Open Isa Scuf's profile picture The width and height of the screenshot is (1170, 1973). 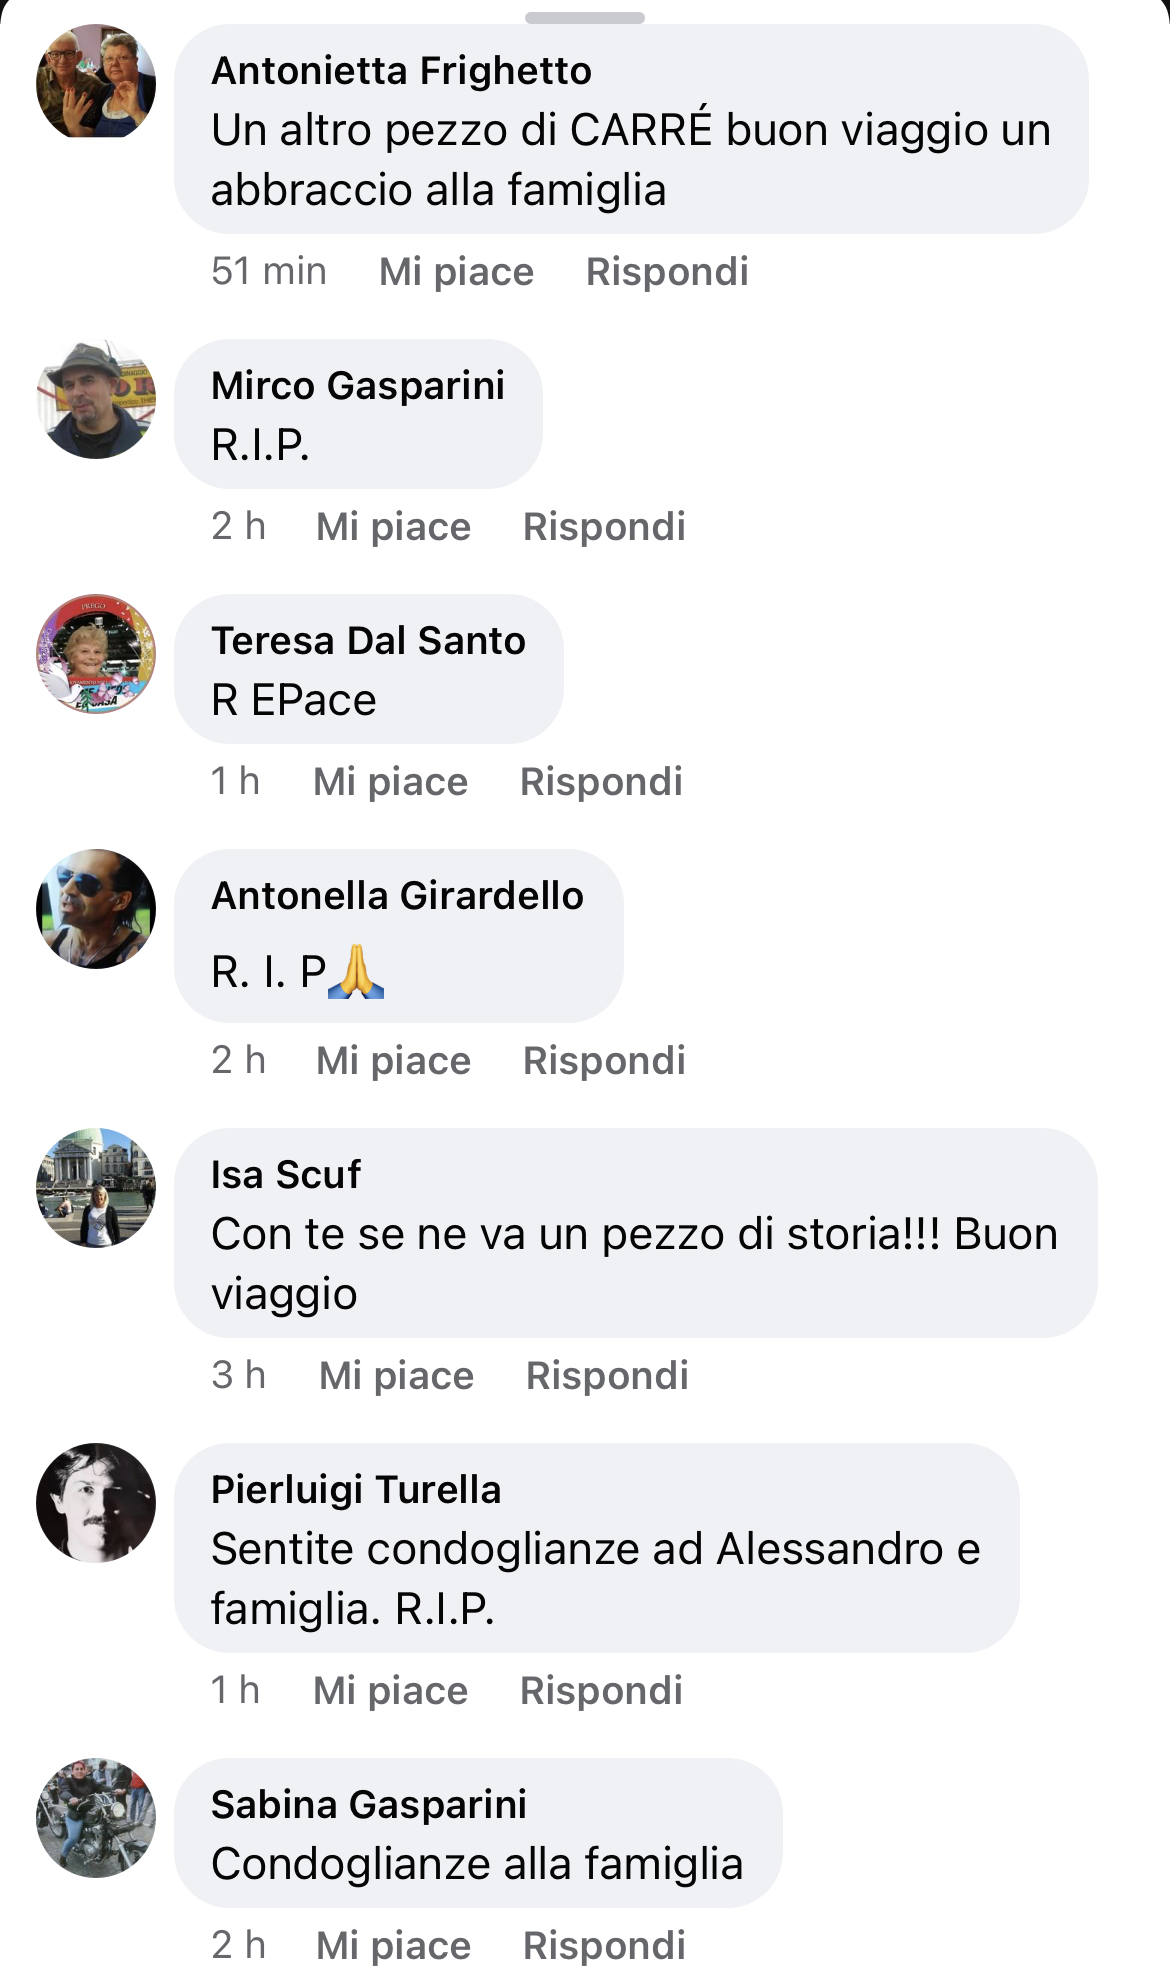(x=96, y=1188)
